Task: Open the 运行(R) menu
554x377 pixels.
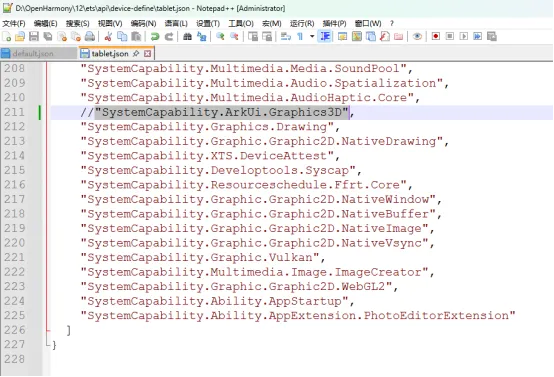Action: pyautogui.click(x=302, y=23)
